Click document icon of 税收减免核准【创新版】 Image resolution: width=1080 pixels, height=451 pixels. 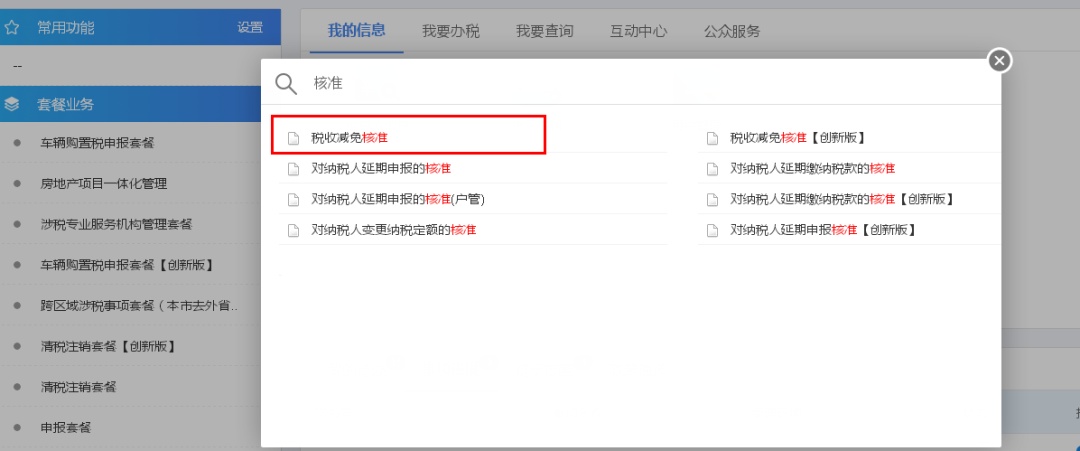coord(712,138)
